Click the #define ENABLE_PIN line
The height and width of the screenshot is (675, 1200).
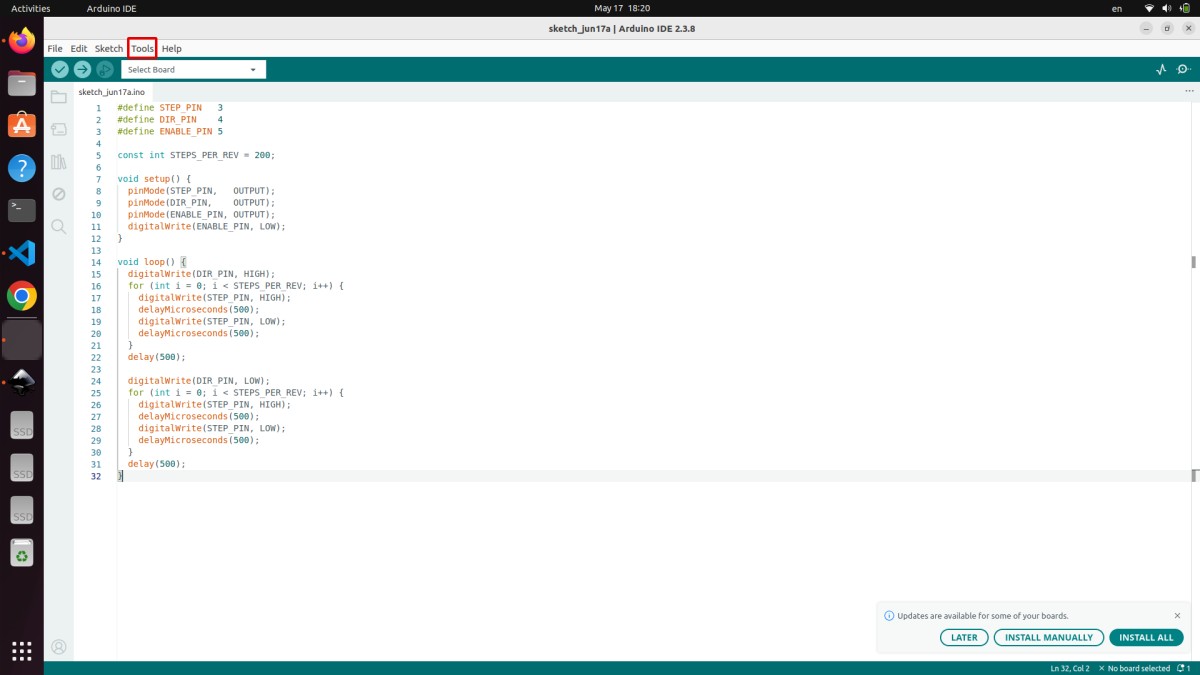point(170,131)
